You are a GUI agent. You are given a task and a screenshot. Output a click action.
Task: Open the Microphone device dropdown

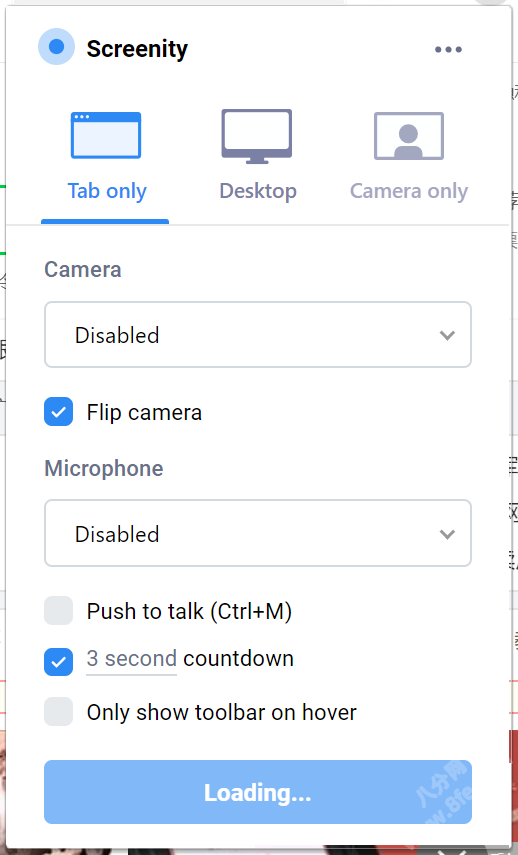tap(258, 533)
